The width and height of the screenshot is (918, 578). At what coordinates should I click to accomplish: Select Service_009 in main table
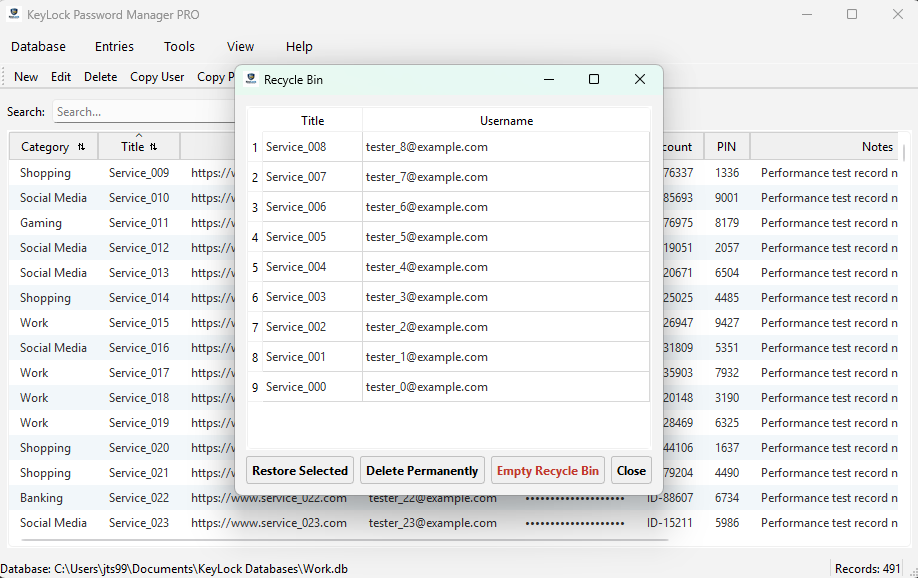point(139,173)
